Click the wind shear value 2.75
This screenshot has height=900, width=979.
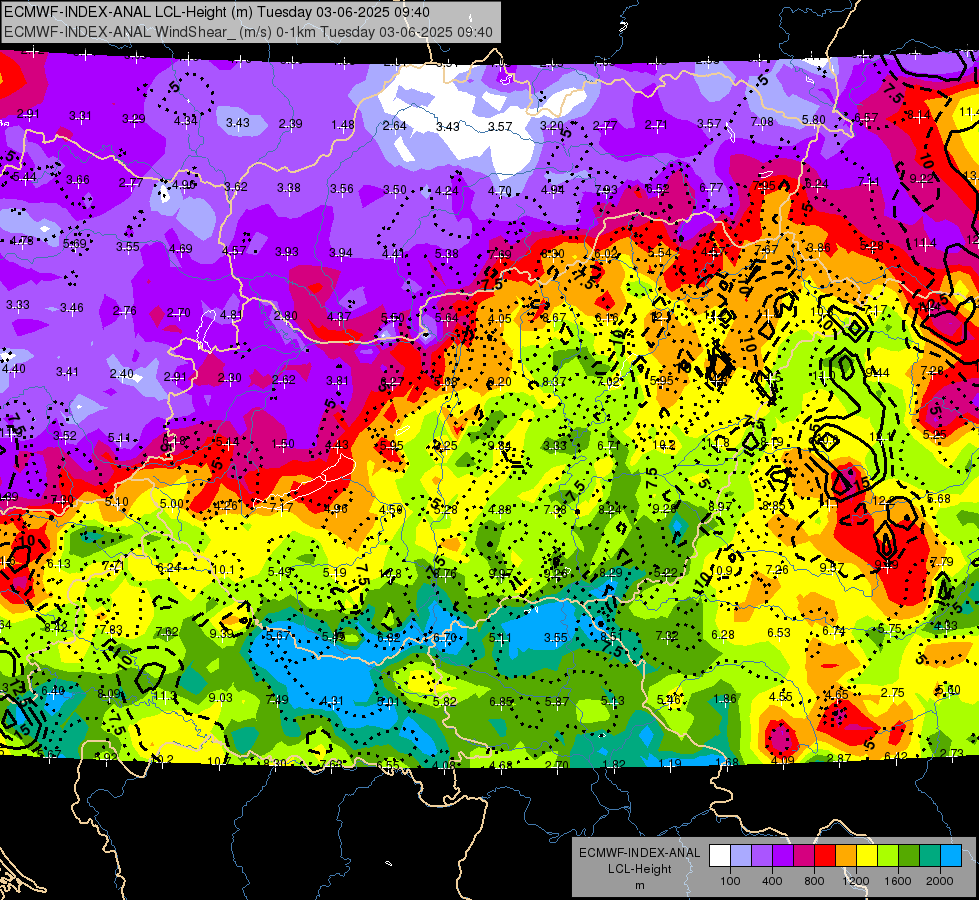point(893,693)
